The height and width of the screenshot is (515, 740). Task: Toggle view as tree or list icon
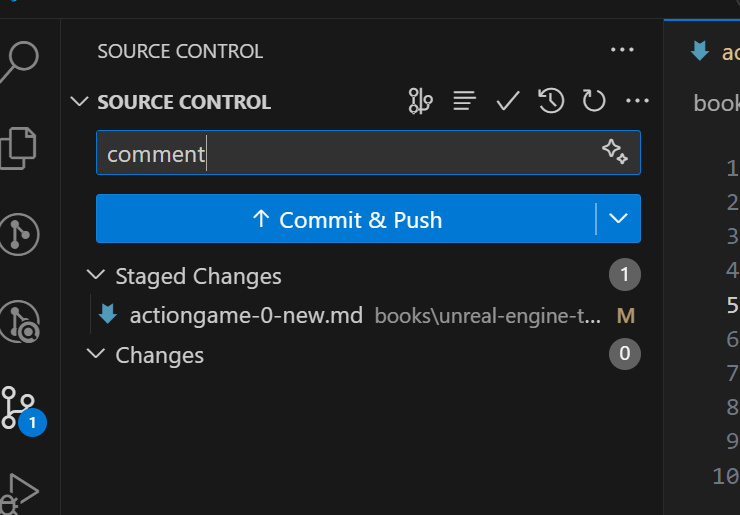point(464,101)
